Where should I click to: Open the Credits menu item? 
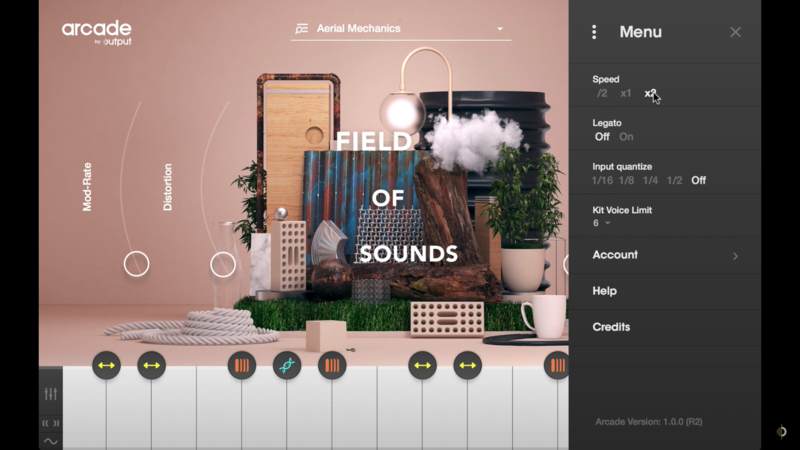pyautogui.click(x=610, y=327)
